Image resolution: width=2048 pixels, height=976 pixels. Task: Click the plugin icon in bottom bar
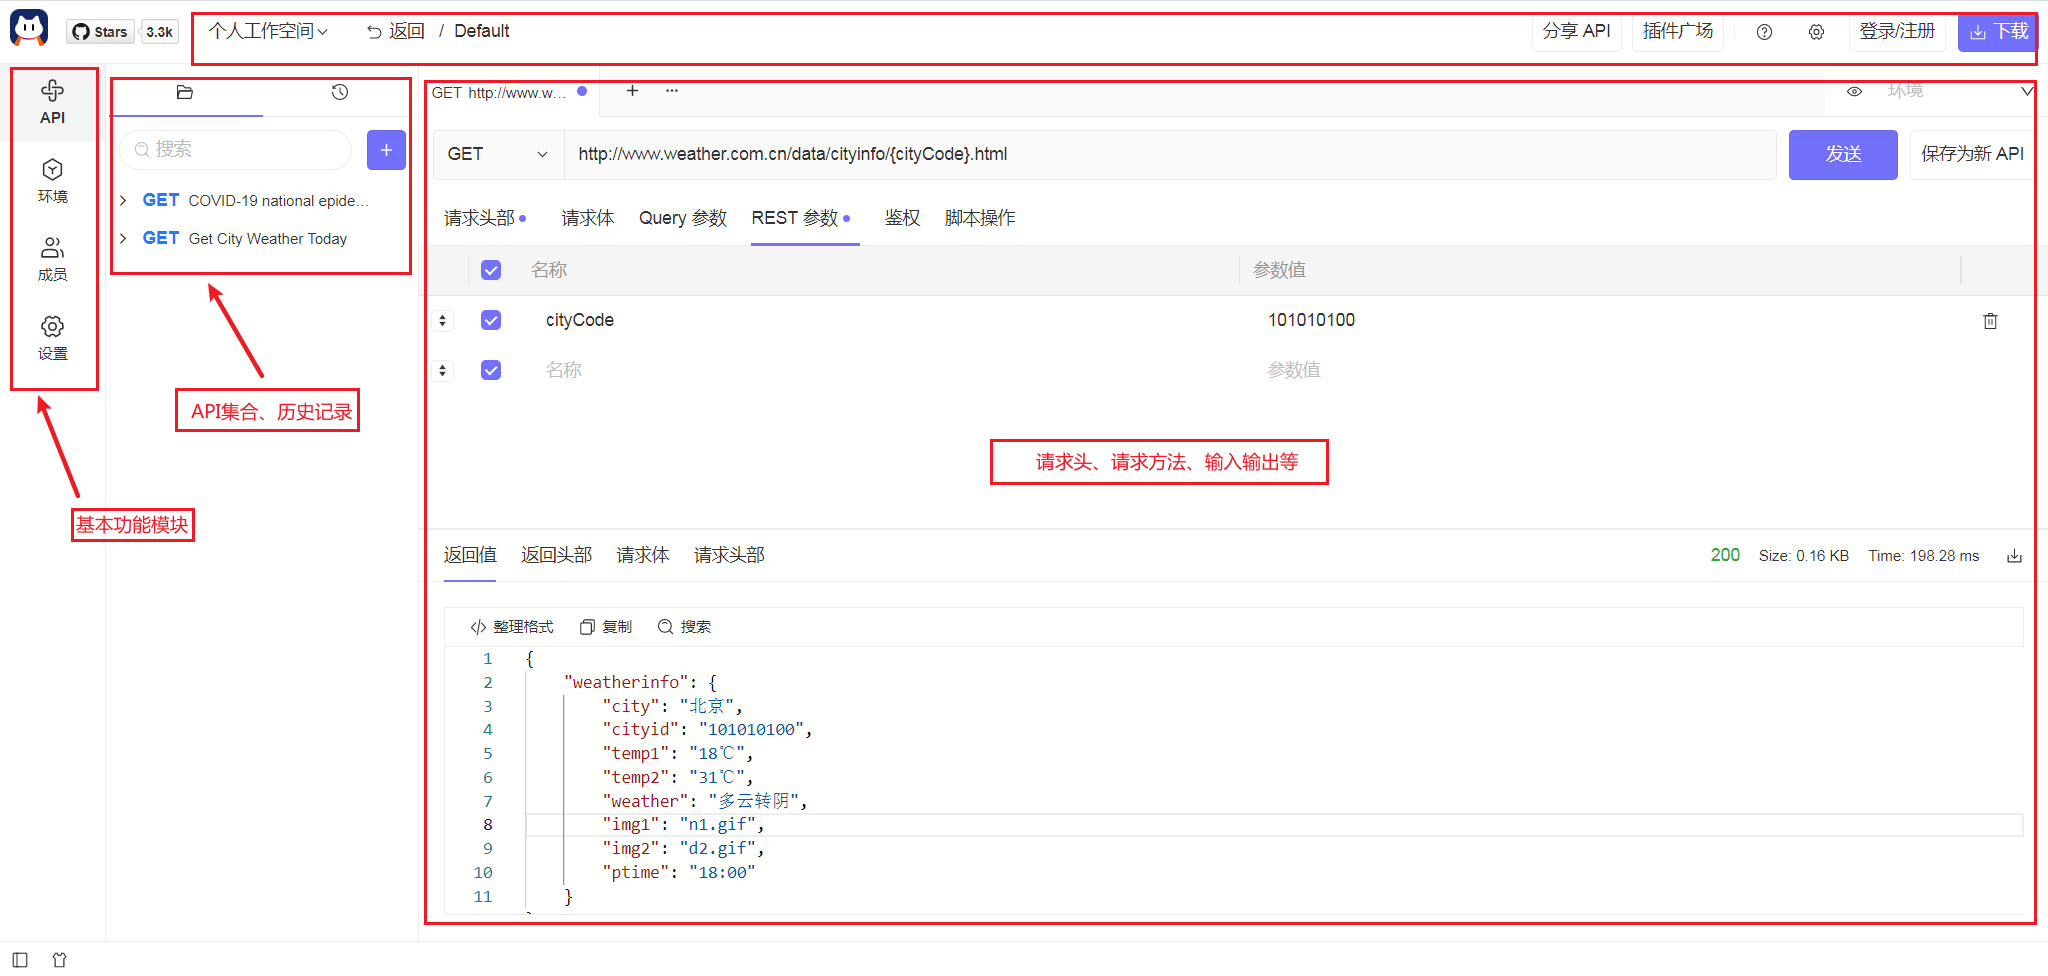(x=59, y=959)
